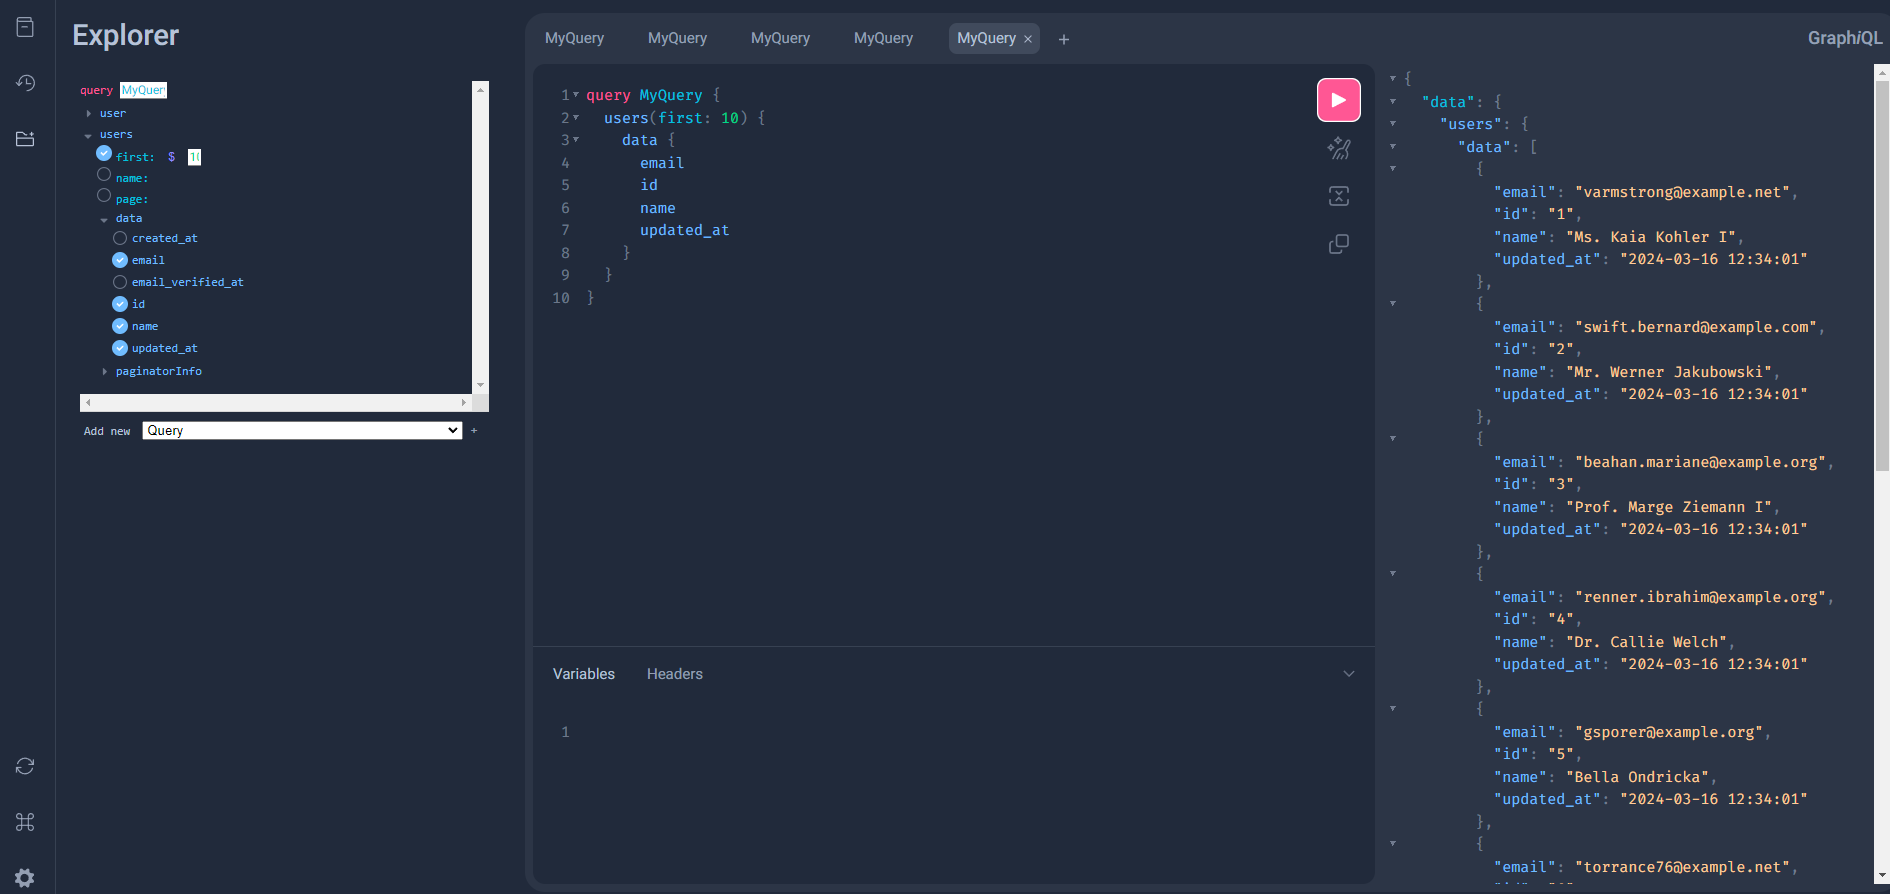The image size is (1890, 894).
Task: Click updated_at on query line 7
Action: click(684, 230)
